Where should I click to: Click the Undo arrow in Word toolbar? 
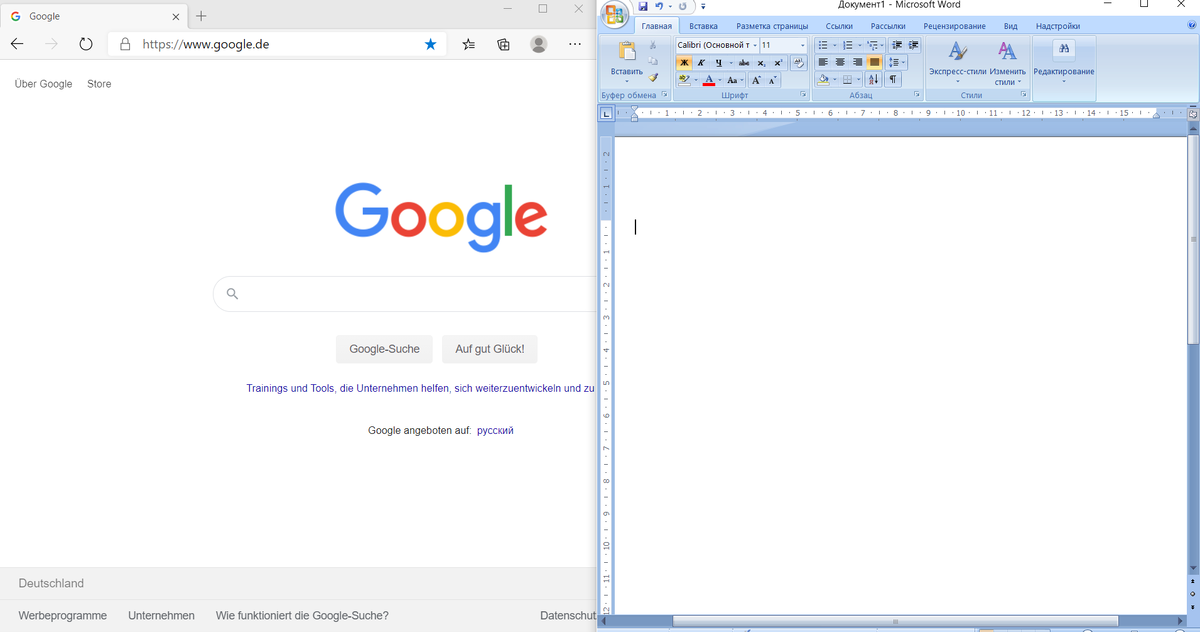[659, 6]
